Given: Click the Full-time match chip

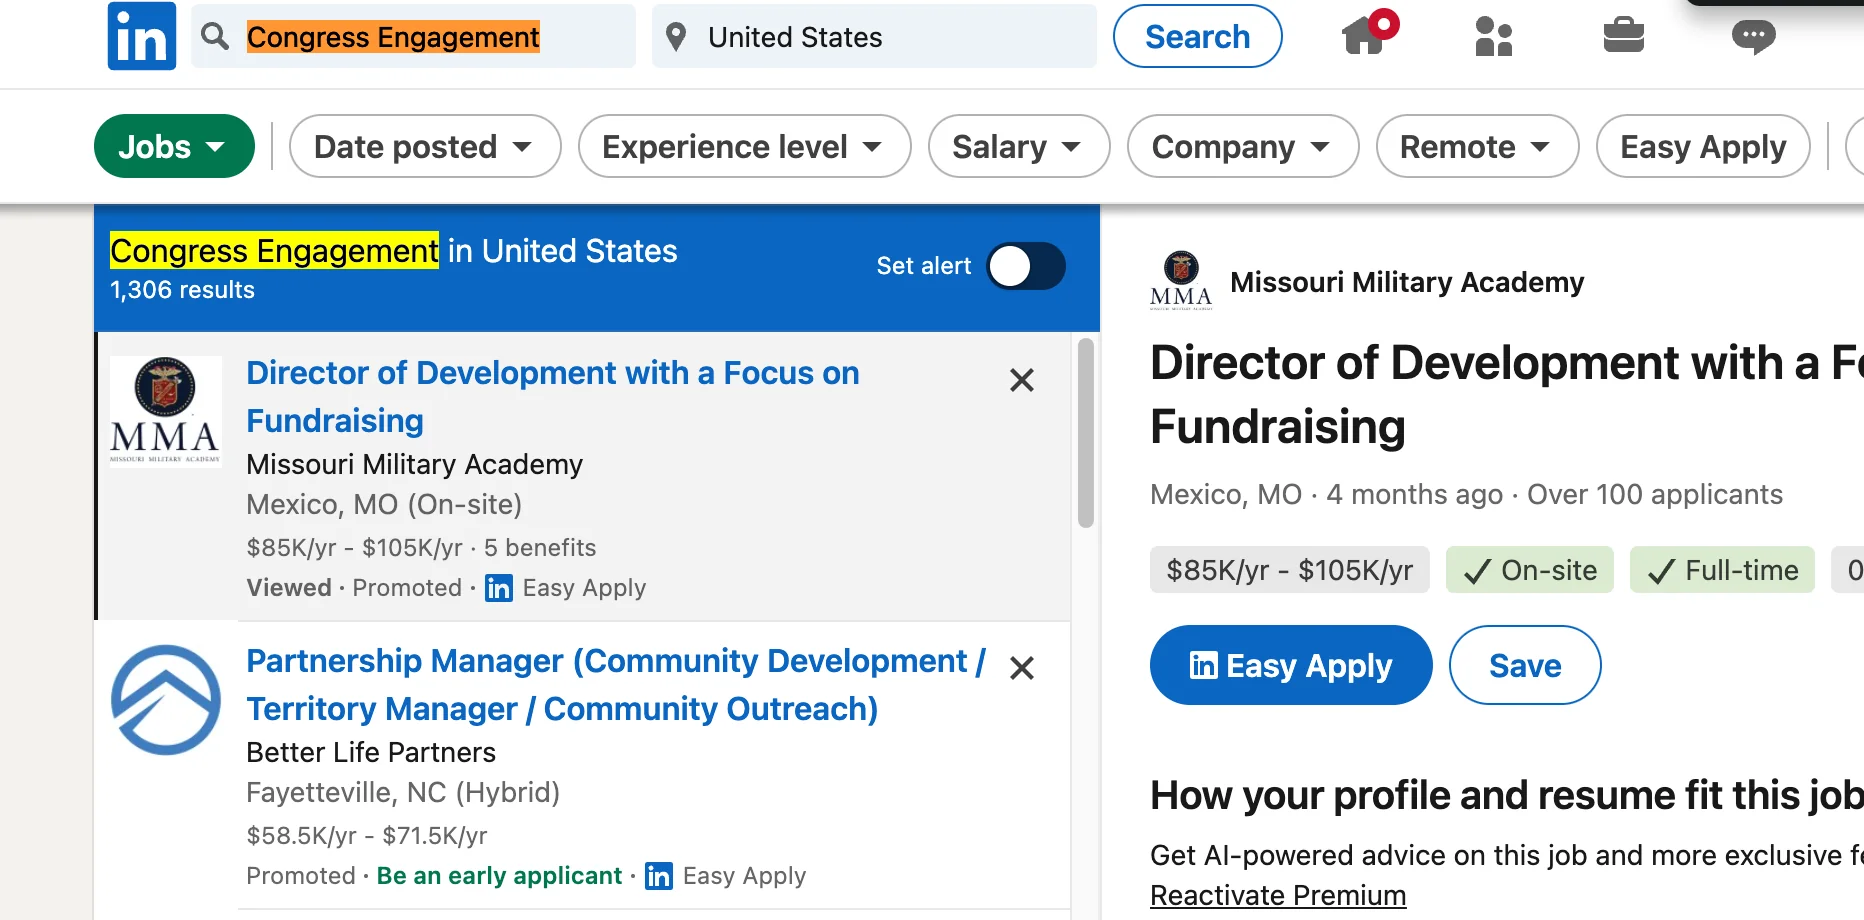Looking at the screenshot, I should pos(1722,570).
